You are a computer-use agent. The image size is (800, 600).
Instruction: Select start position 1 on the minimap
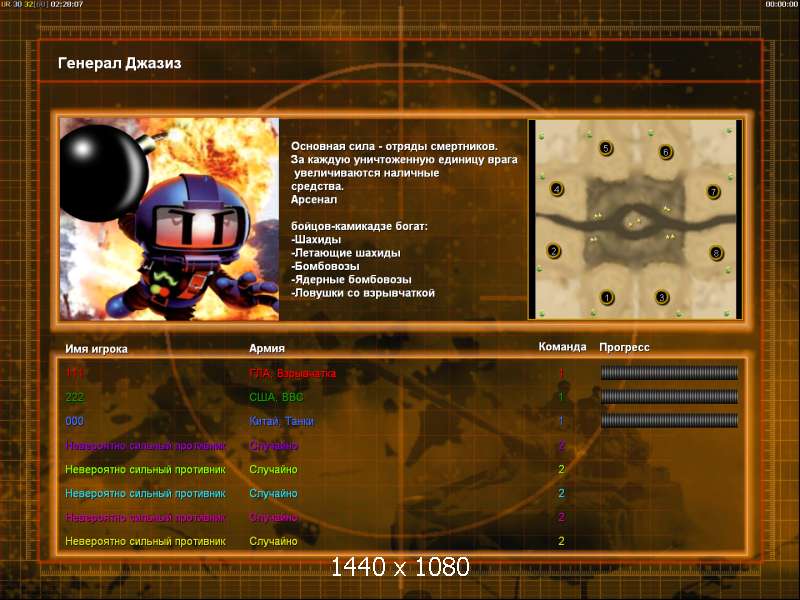[607, 297]
